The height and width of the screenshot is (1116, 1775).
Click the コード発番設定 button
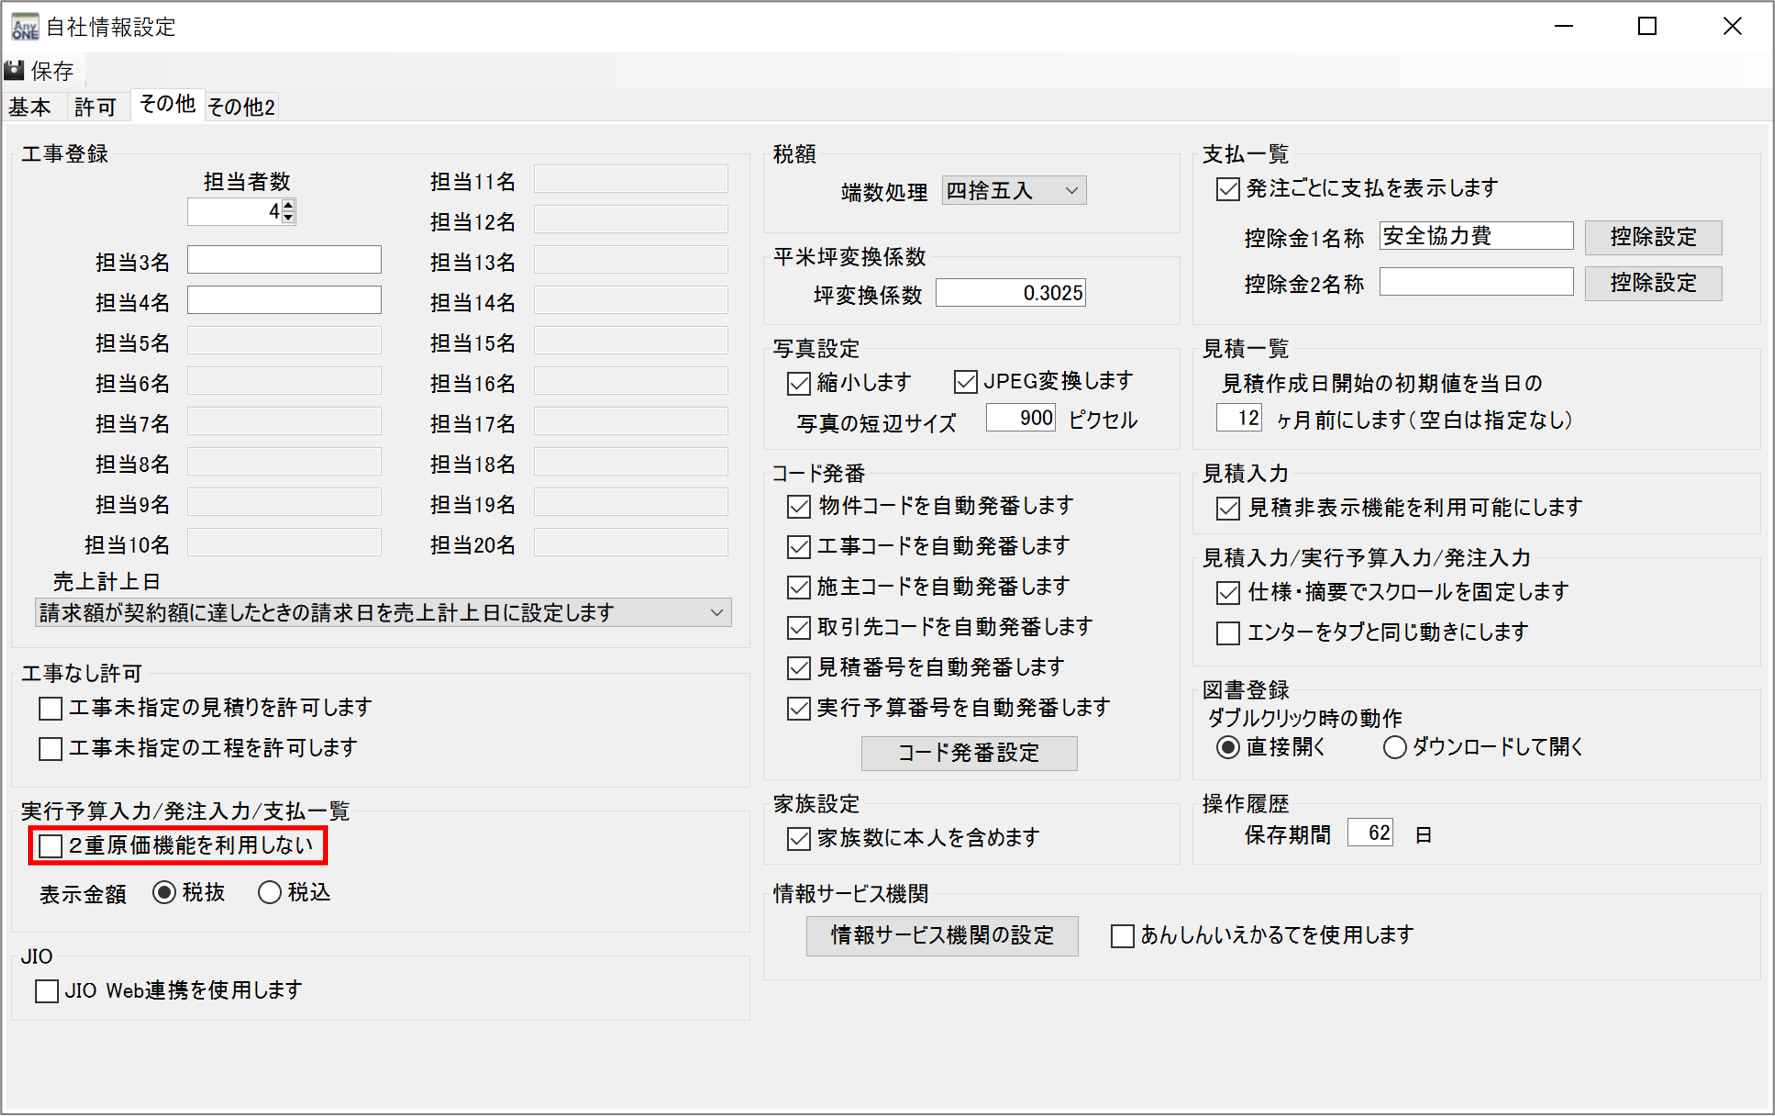point(968,753)
